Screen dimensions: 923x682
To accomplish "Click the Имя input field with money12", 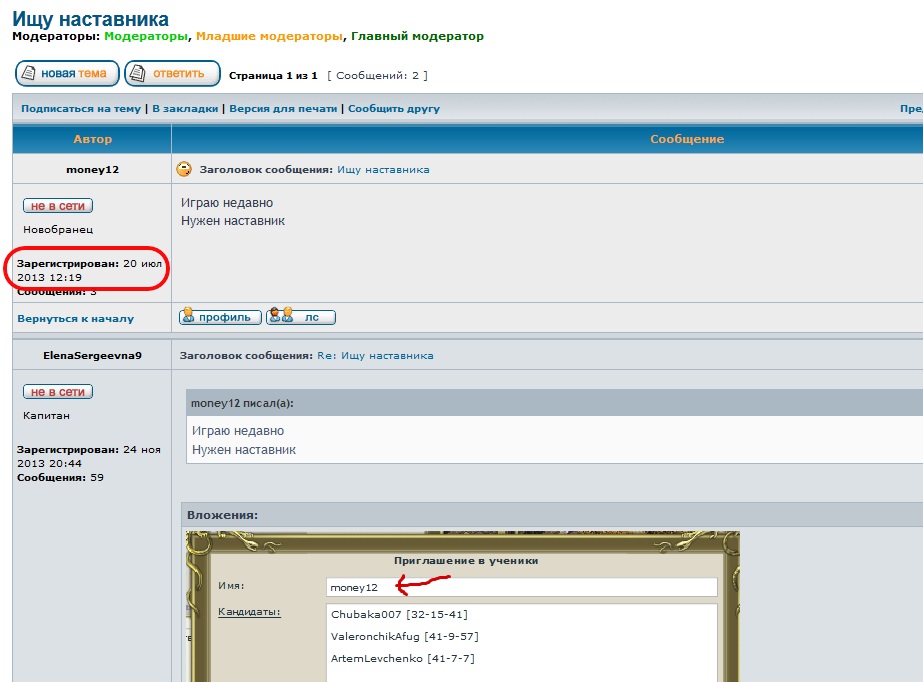I will tap(521, 587).
